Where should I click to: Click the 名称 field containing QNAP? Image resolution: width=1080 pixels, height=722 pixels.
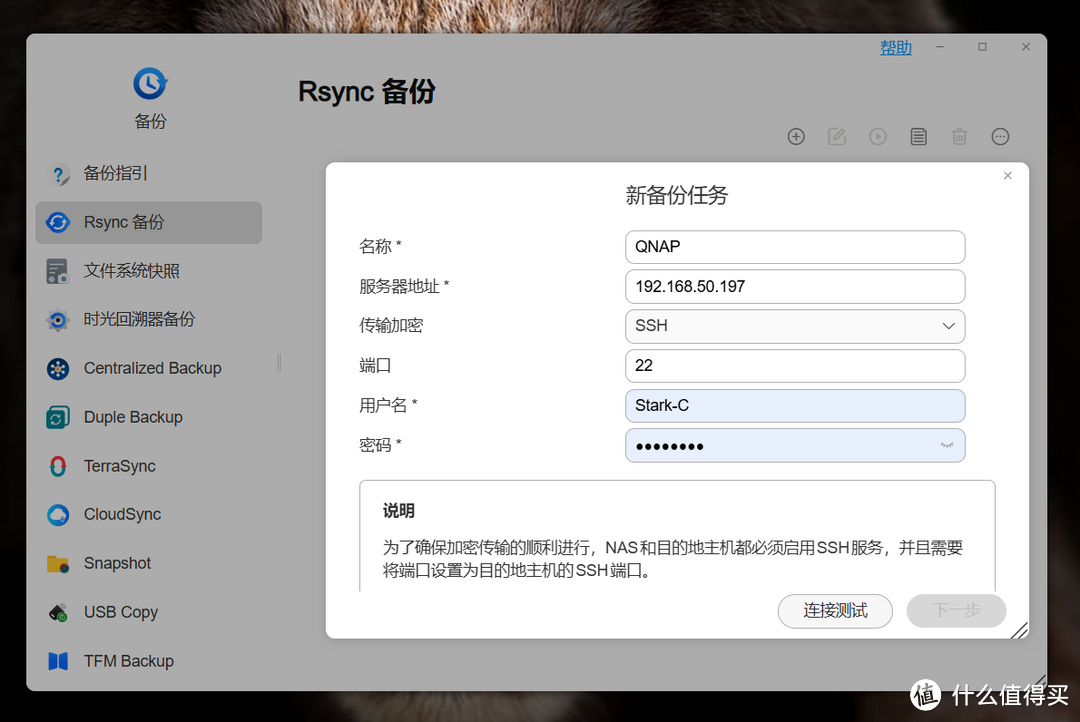click(795, 247)
